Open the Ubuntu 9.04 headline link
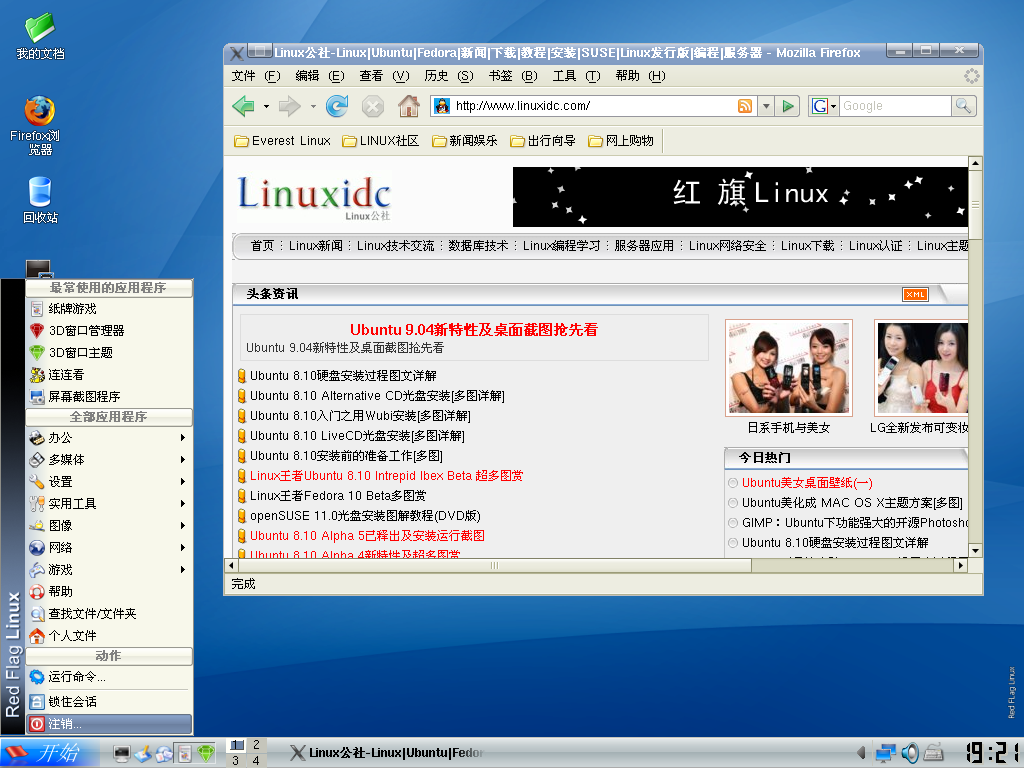The image size is (1024, 768). (471, 330)
